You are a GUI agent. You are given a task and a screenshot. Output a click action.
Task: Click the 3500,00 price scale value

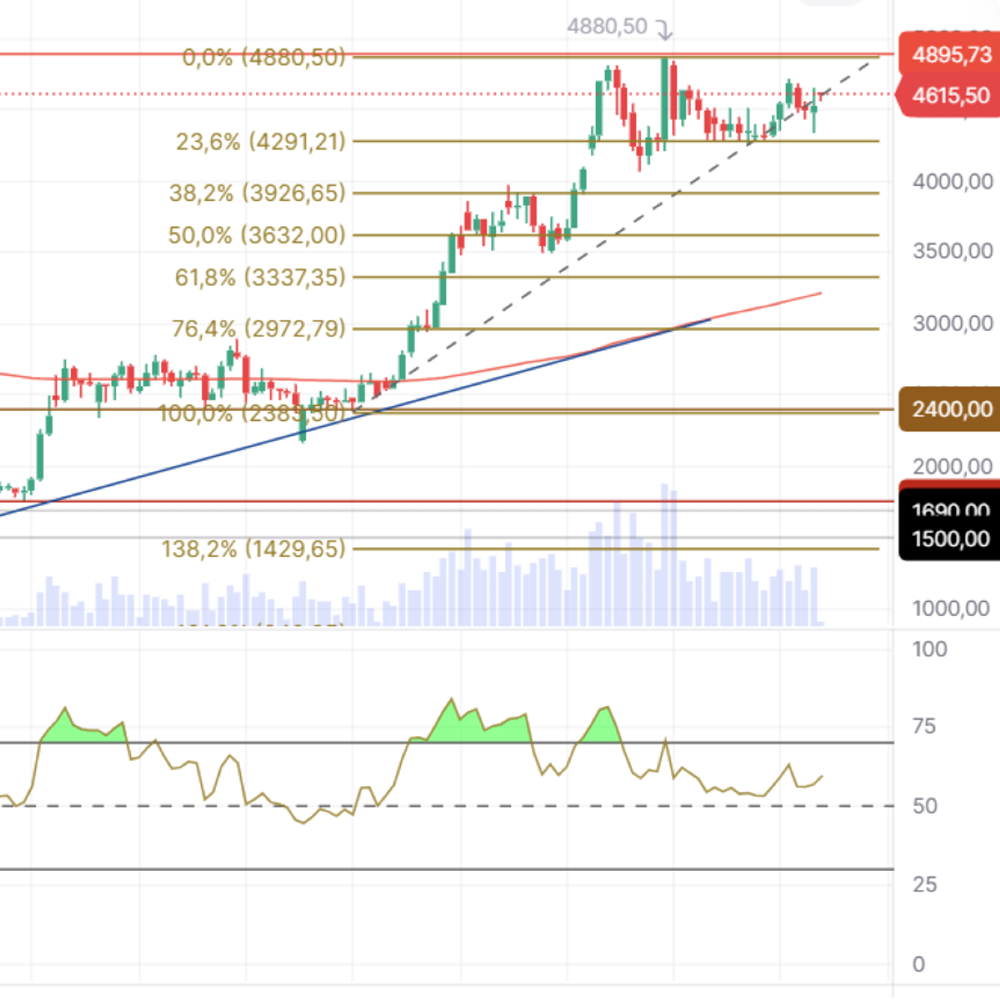(952, 251)
